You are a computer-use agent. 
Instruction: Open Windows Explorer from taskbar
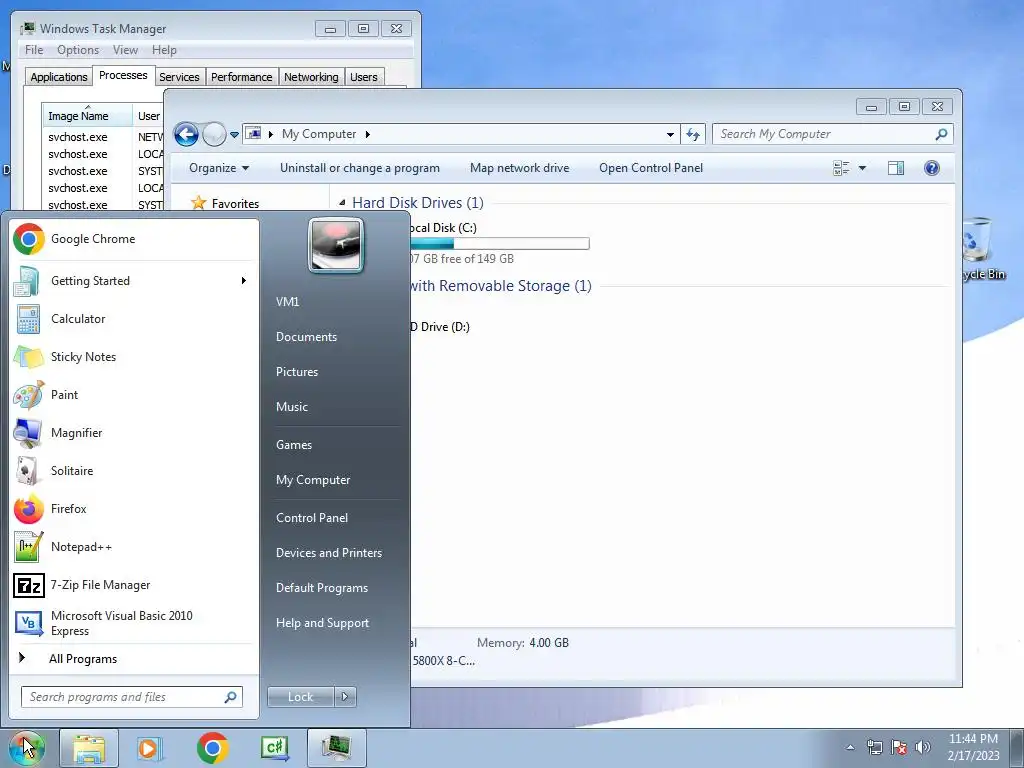(89, 748)
